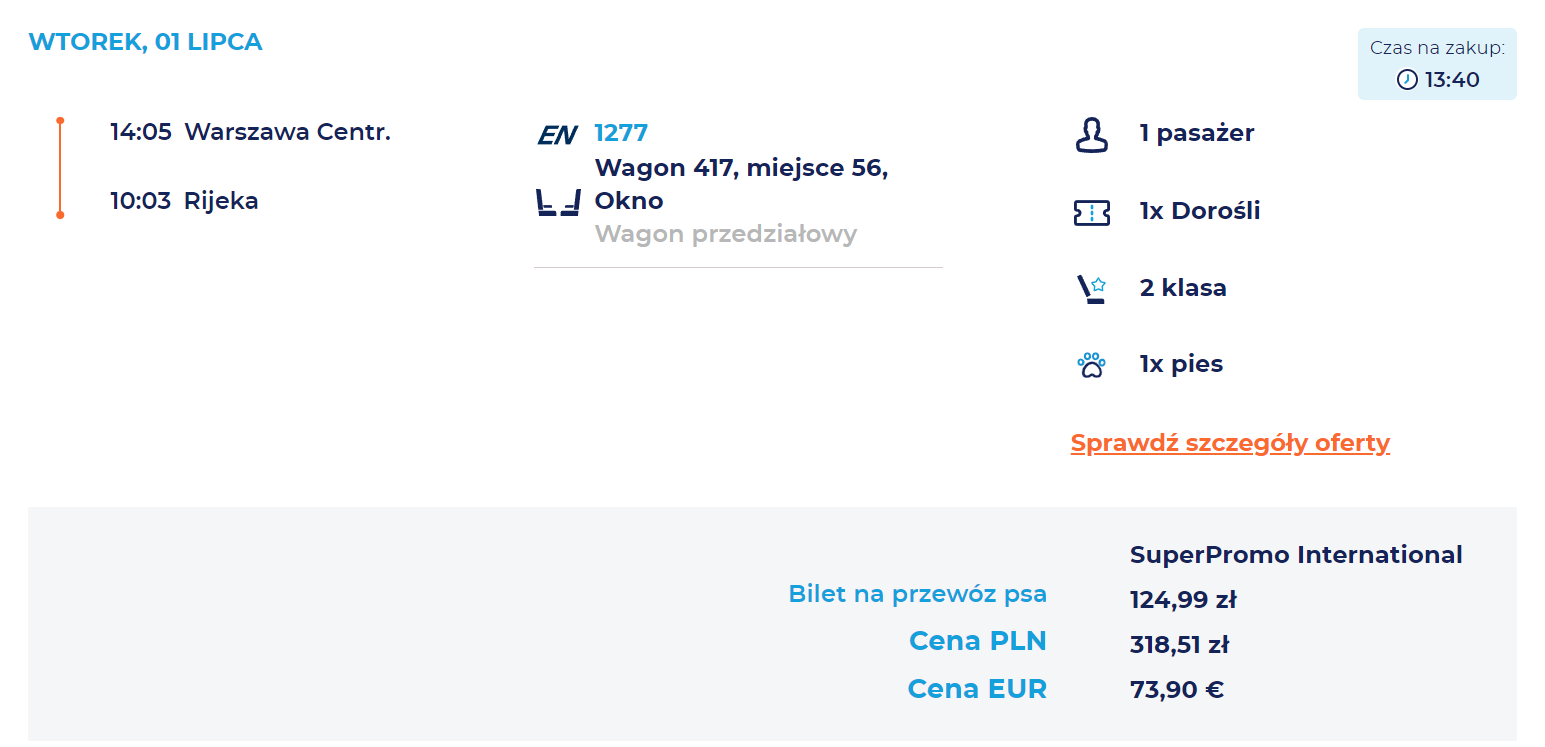The image size is (1545, 747).
Task: Click the Czas na zakup timer box
Action: pos(1436,64)
